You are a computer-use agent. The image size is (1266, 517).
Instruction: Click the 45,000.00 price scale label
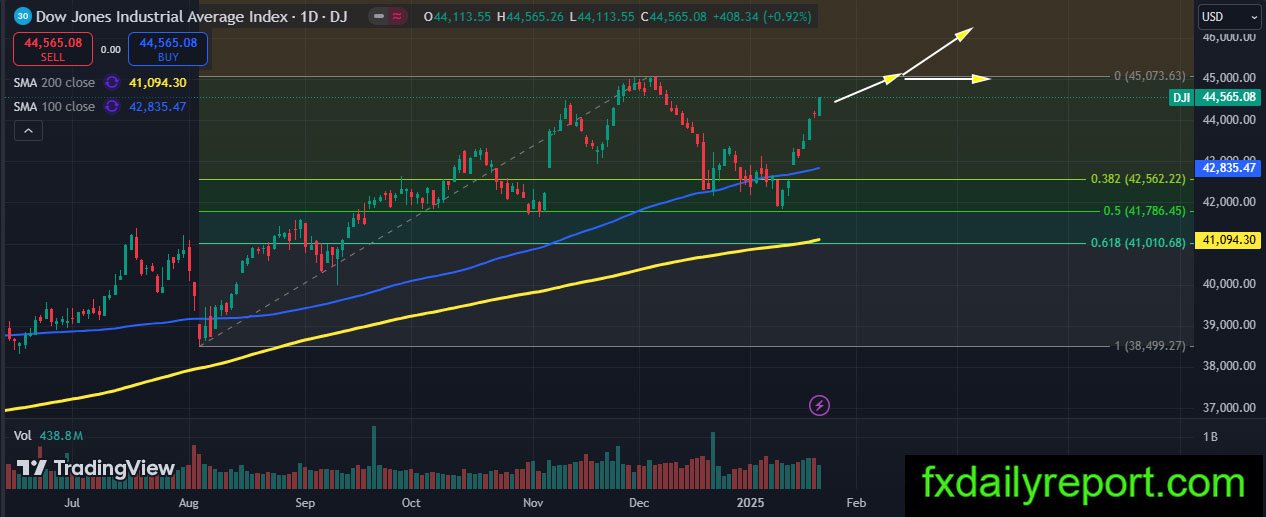(1229, 78)
